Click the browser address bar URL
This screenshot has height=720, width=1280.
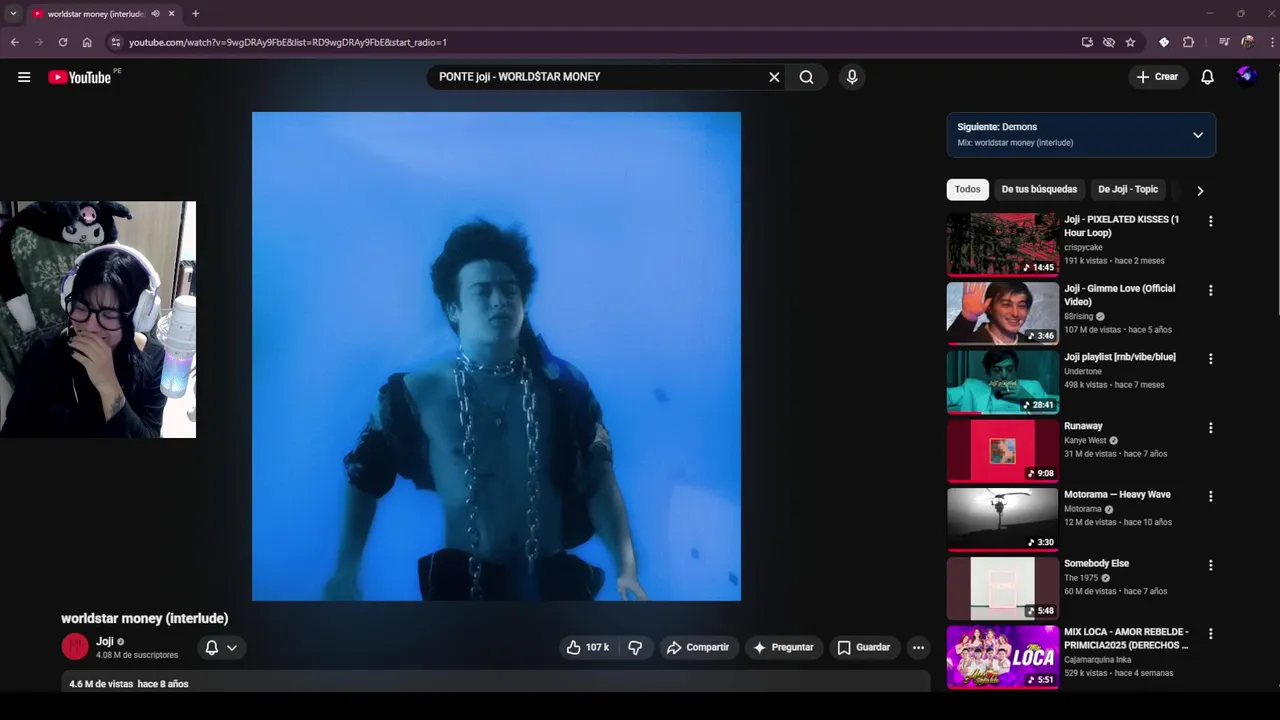pos(288,42)
